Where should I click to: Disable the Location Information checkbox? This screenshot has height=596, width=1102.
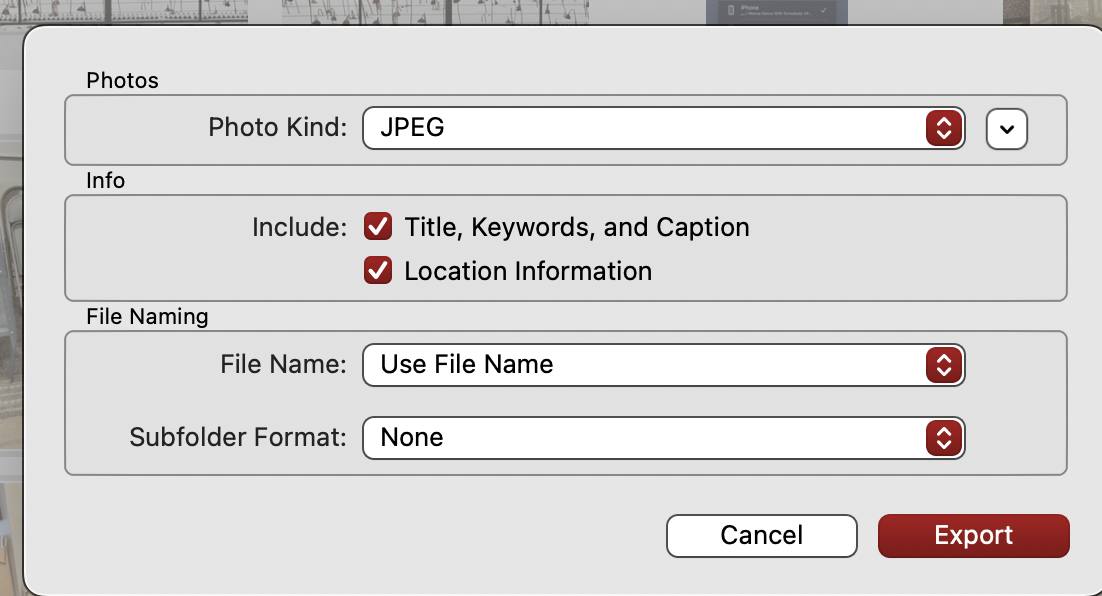coord(378,271)
